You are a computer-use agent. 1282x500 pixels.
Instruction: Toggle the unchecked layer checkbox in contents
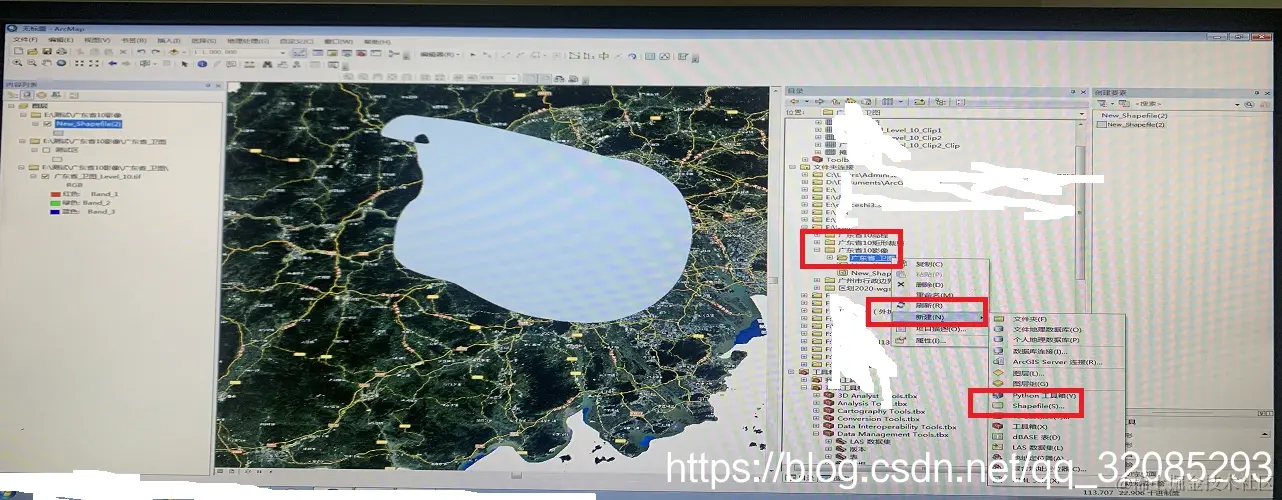[x=46, y=150]
